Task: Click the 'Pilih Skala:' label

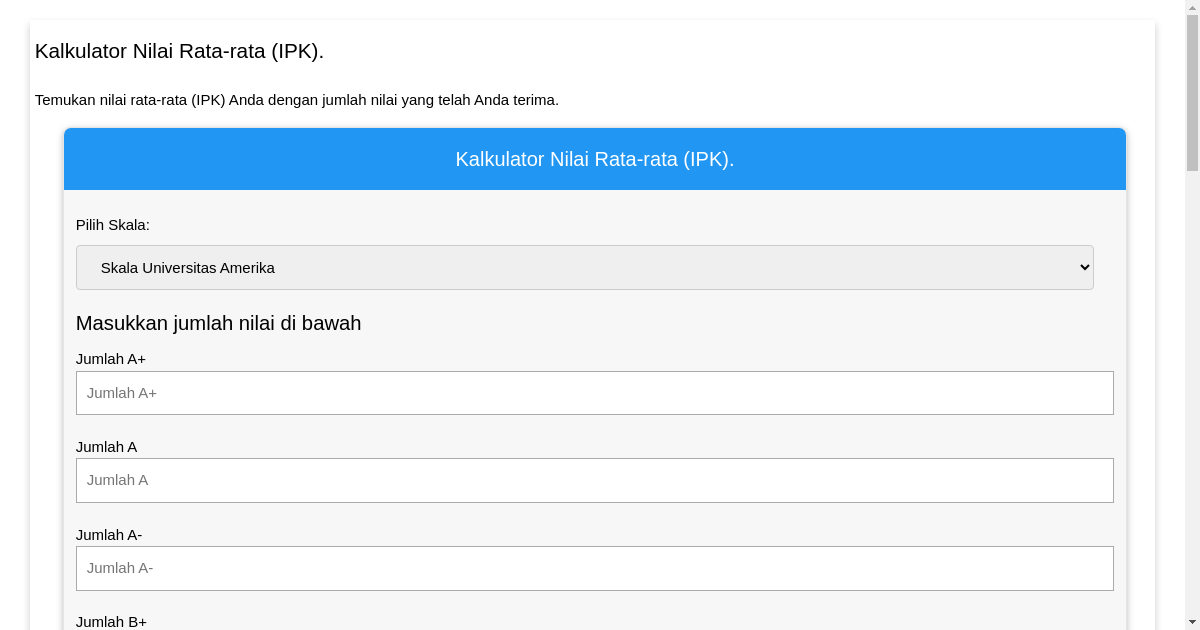Action: (x=113, y=225)
